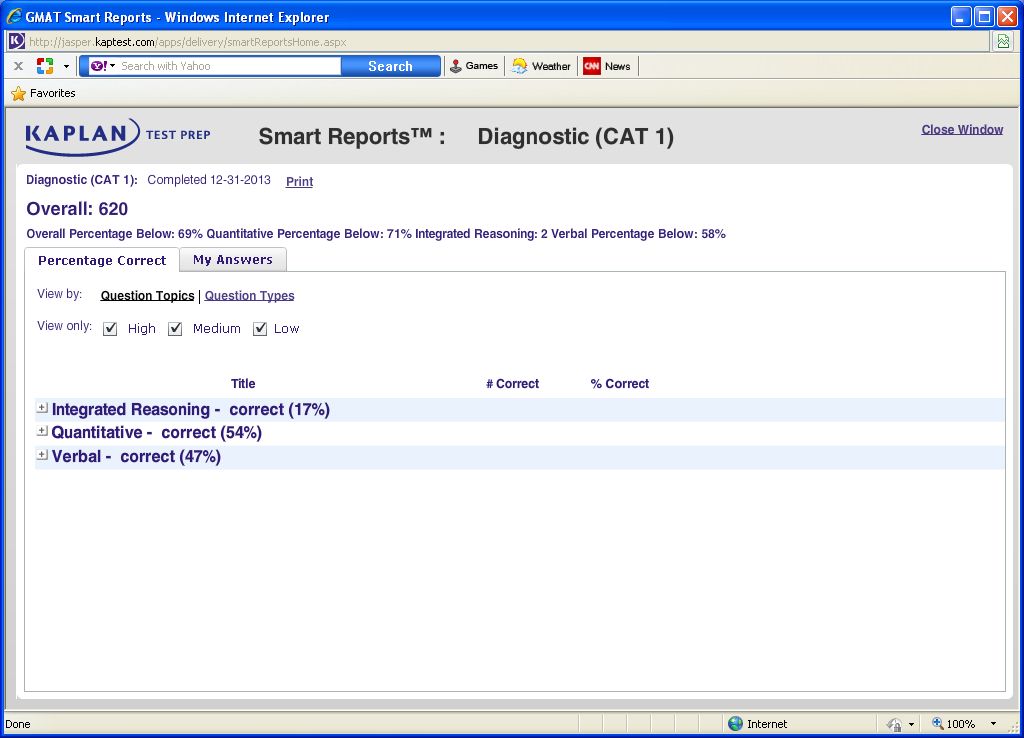Viewport: 1024px width, 738px height.
Task: Open the Yahoo search provider dropdown
Action: (x=103, y=66)
